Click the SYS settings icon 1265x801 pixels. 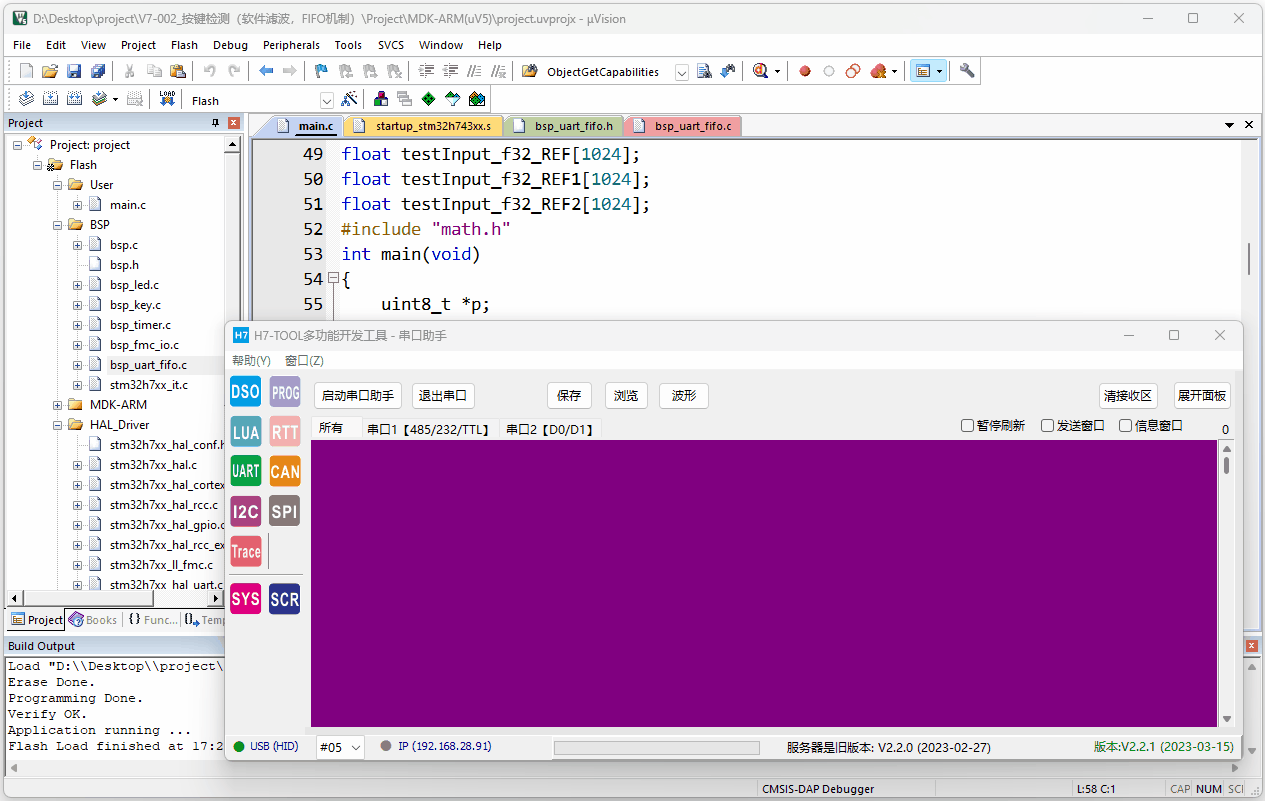pos(245,599)
